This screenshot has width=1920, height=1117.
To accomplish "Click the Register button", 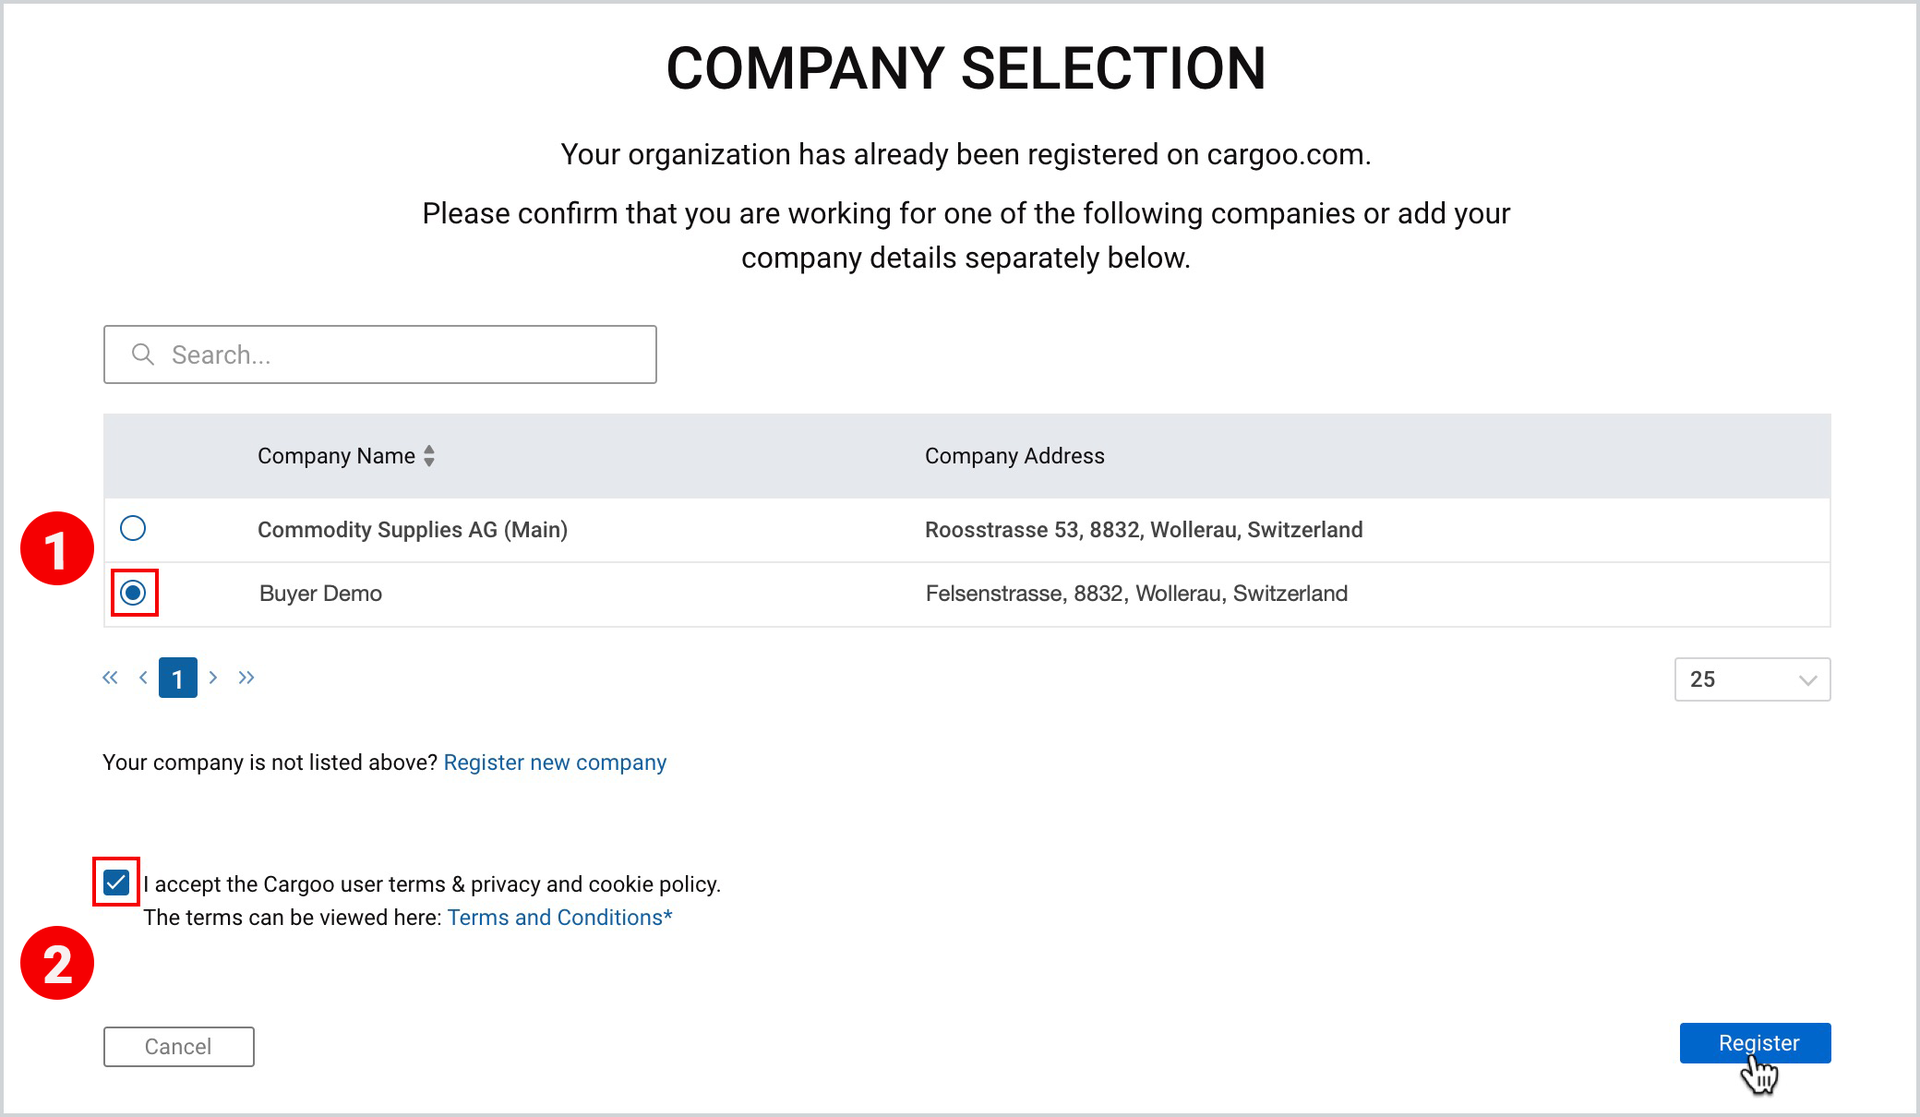I will pos(1755,1043).
